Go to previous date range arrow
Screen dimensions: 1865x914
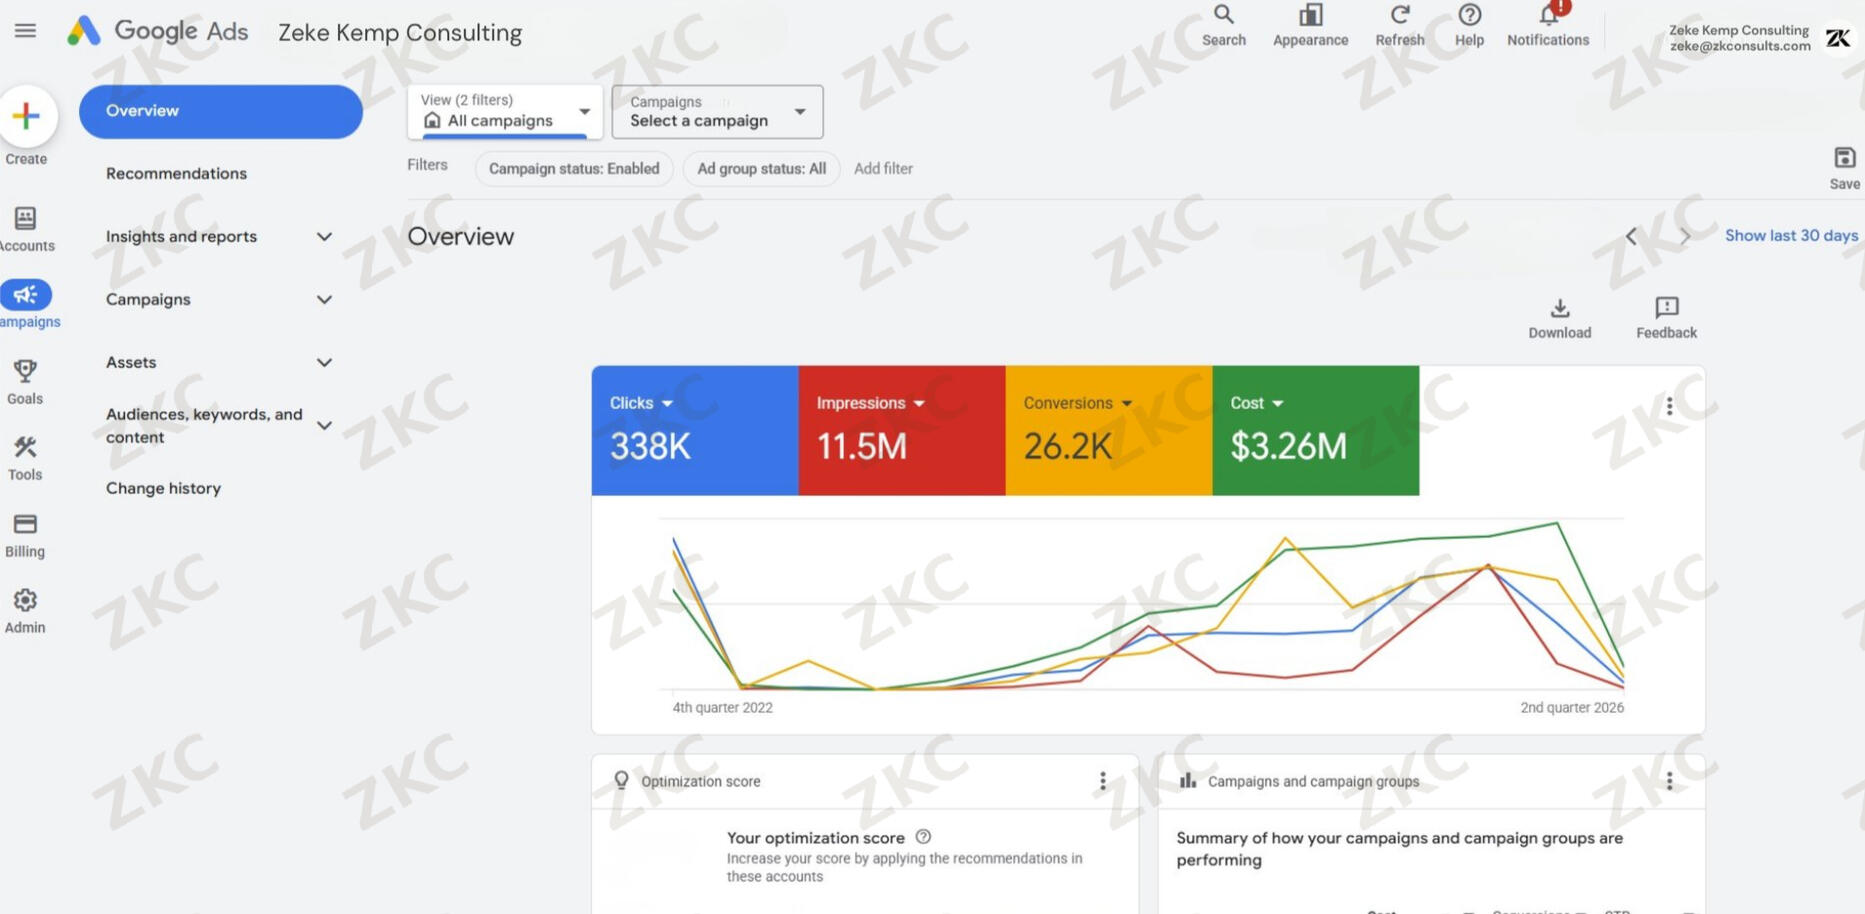(x=1631, y=236)
